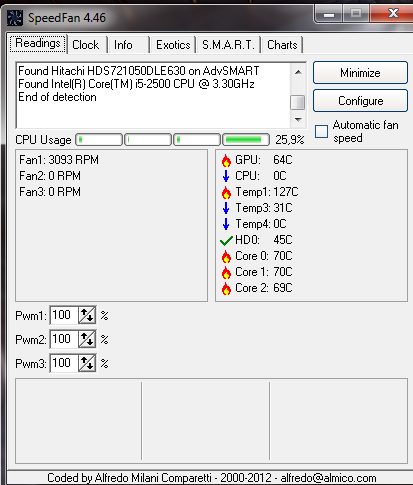Open the S.M.A.R.T. tab
413x485 pixels.
coord(228,45)
